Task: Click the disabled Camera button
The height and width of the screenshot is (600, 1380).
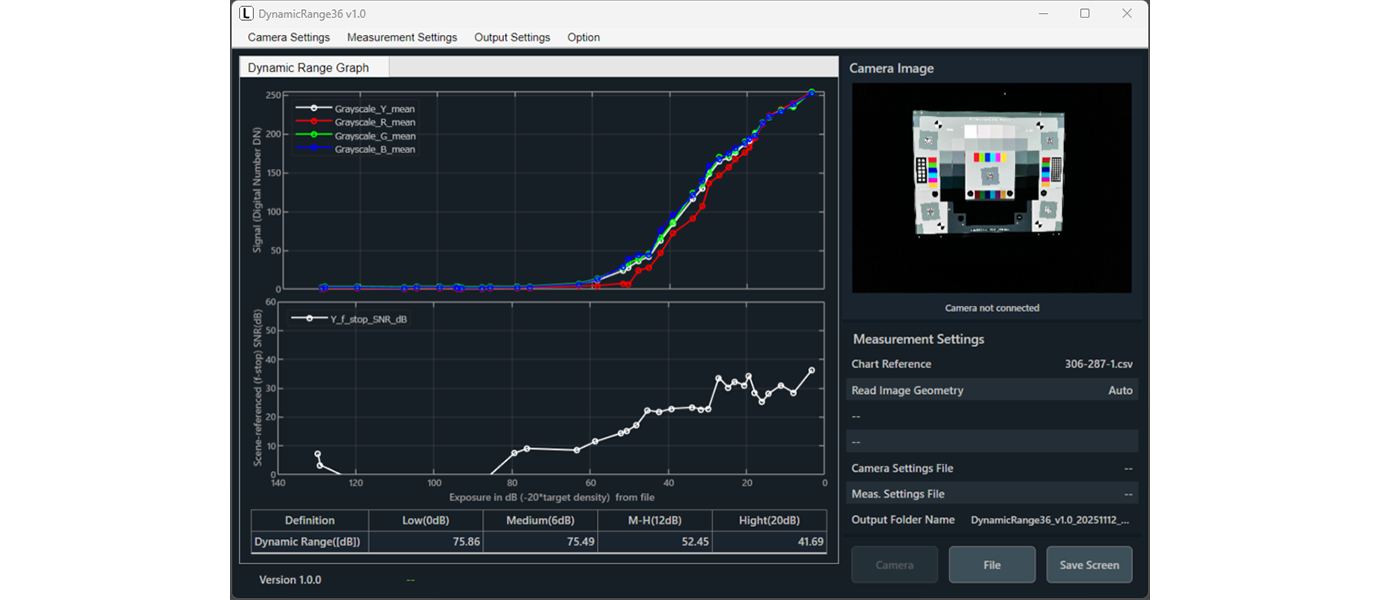Action: pyautogui.click(x=894, y=565)
